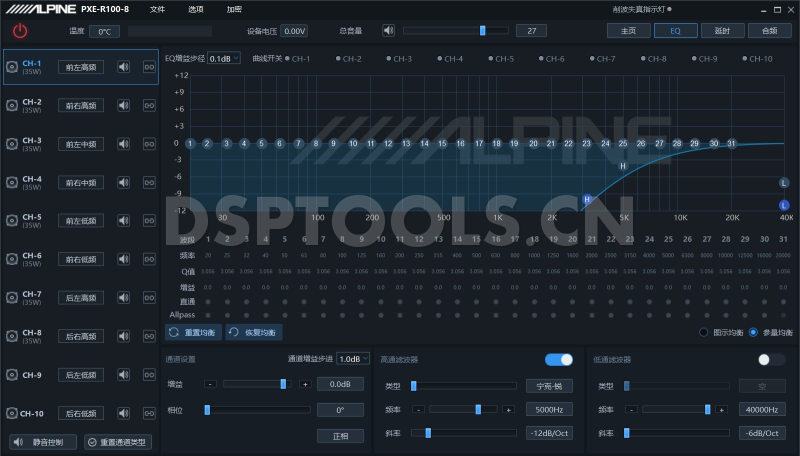The height and width of the screenshot is (456, 800).
Task: Click the link icon for CH-2
Action: click(149, 105)
